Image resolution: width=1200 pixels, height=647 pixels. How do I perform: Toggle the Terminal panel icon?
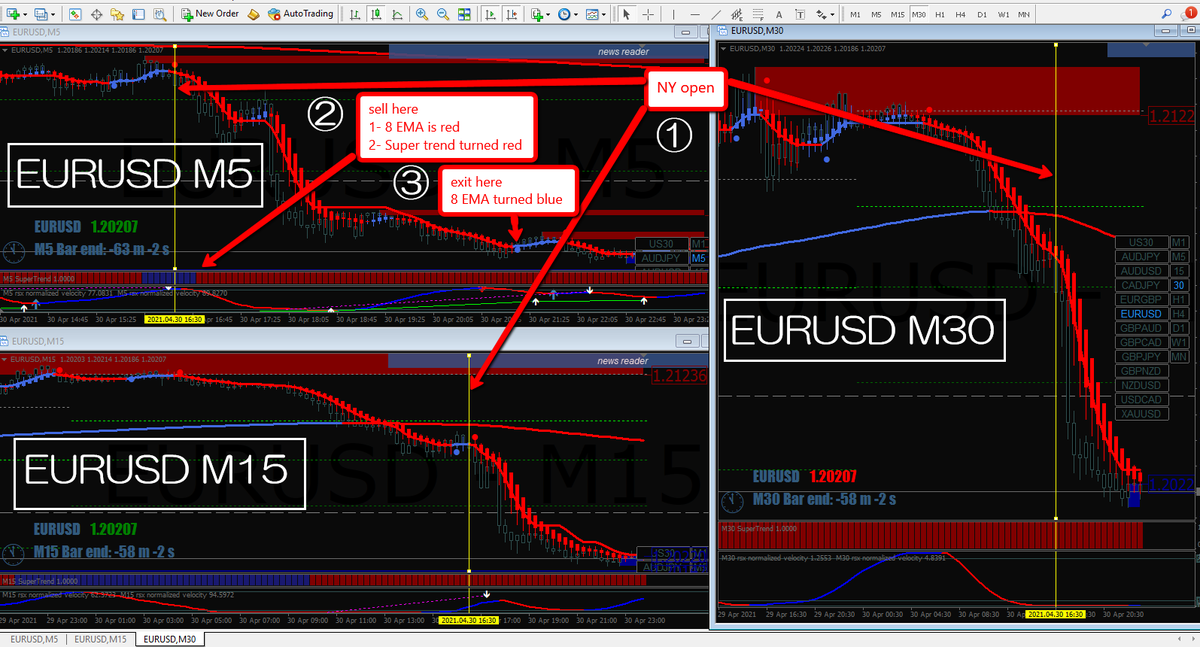pos(138,14)
